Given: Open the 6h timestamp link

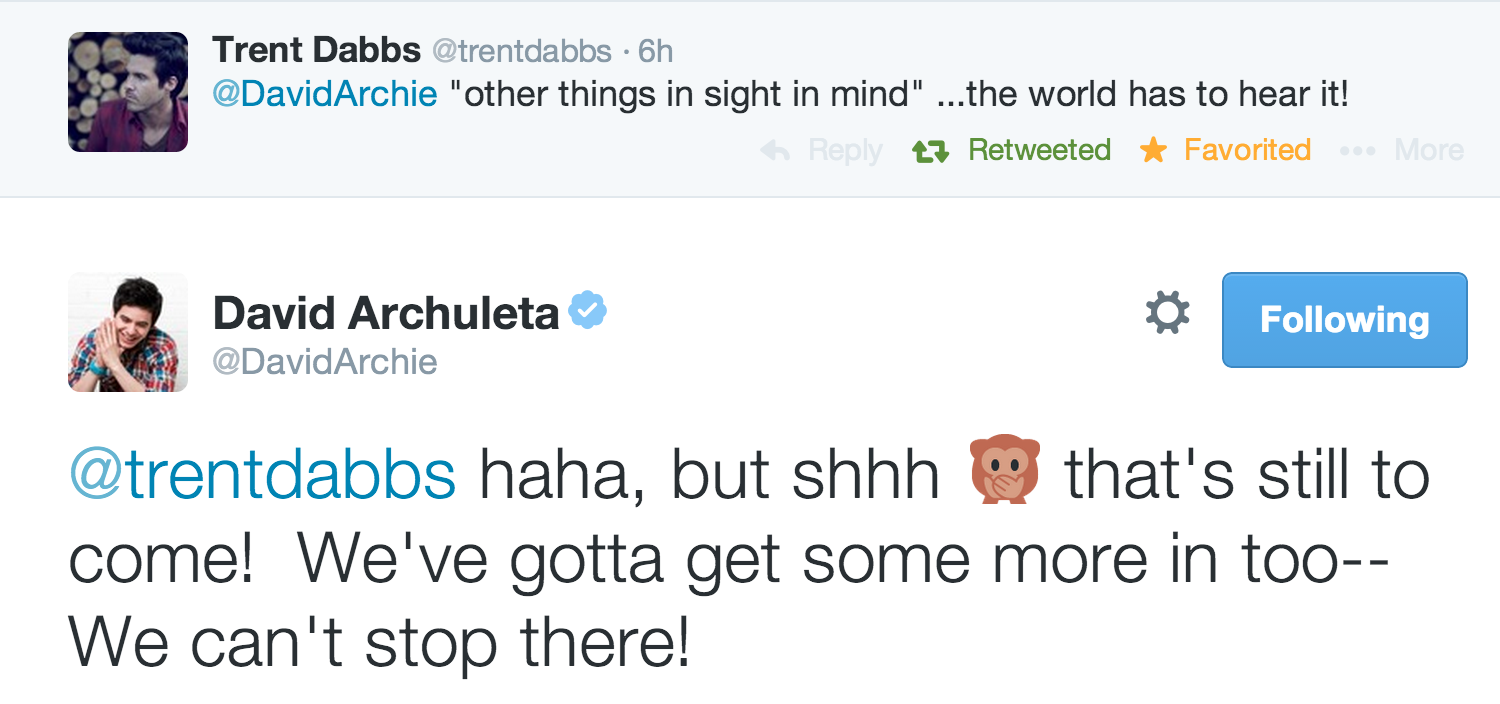Looking at the screenshot, I should pos(656,50).
